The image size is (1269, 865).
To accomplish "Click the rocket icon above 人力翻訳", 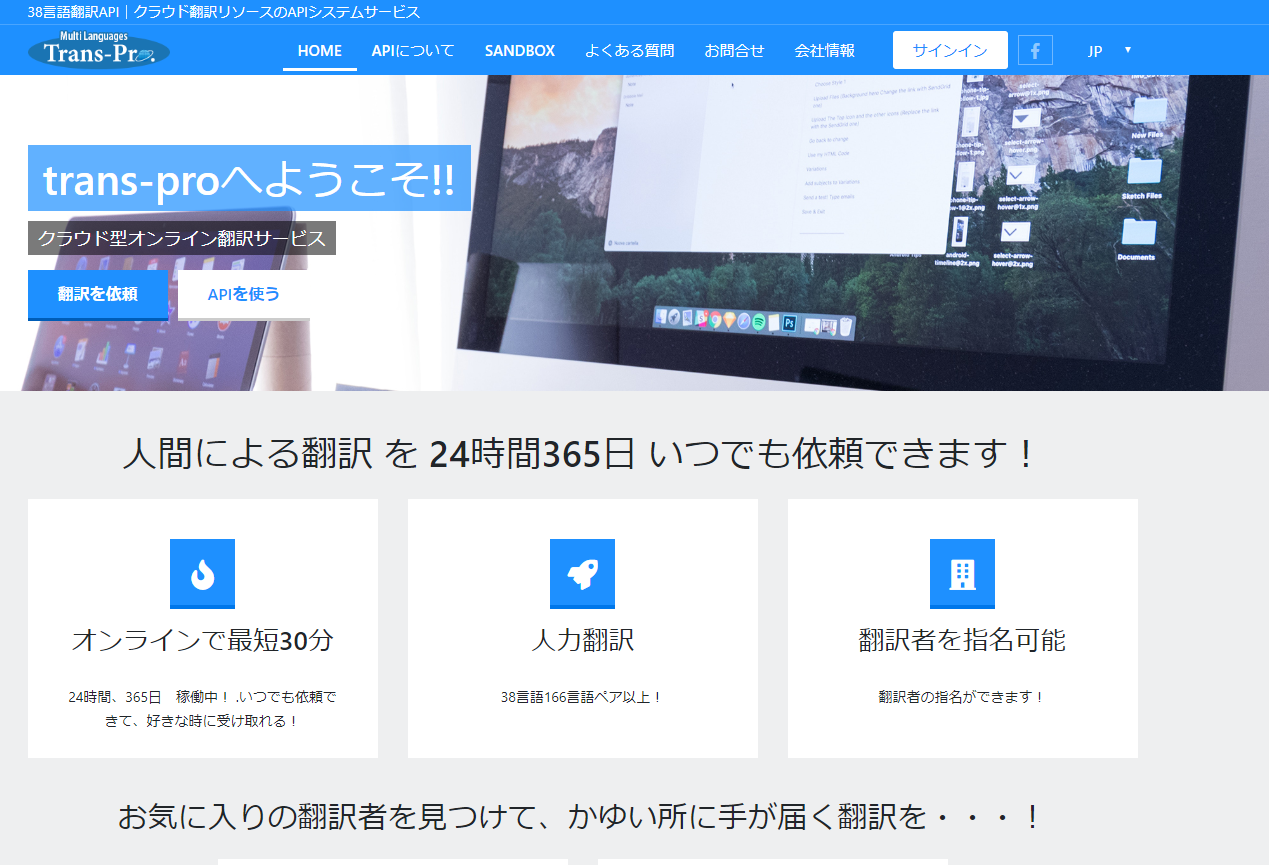I will click(x=582, y=573).
